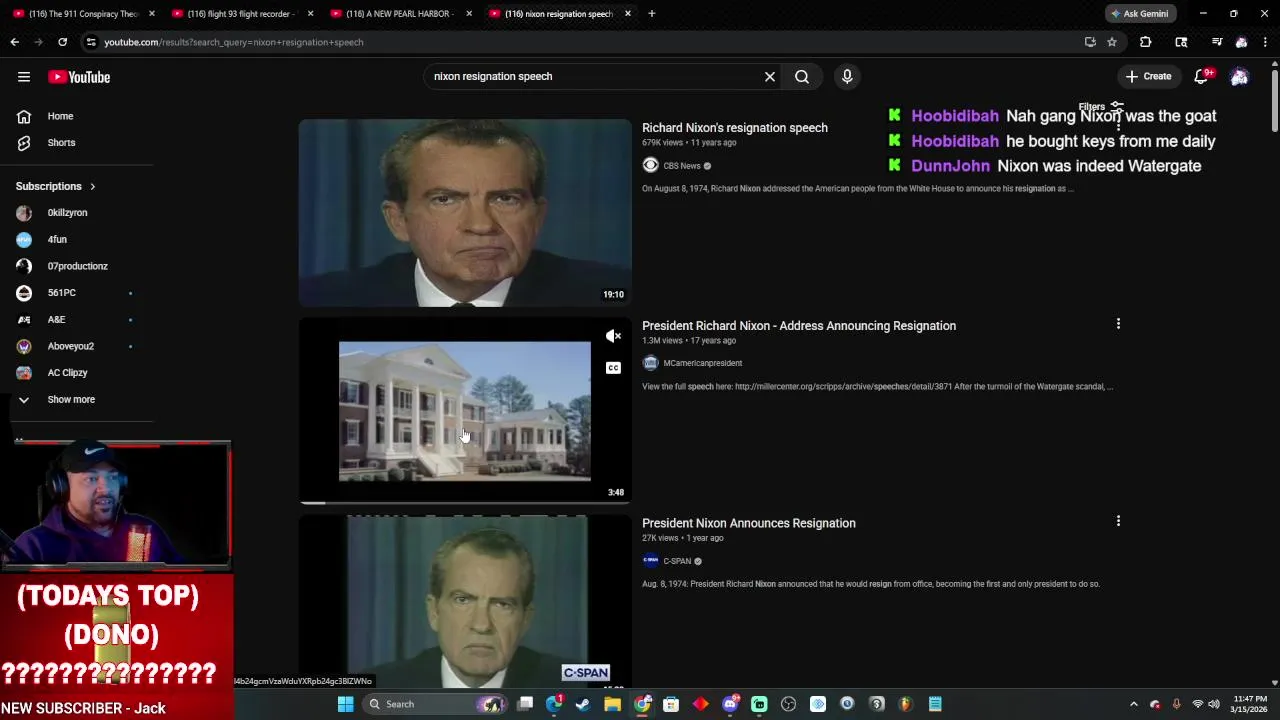Screen dimensions: 1280x720
Task: Open the browser Extensions puzzle icon
Action: (x=1146, y=42)
